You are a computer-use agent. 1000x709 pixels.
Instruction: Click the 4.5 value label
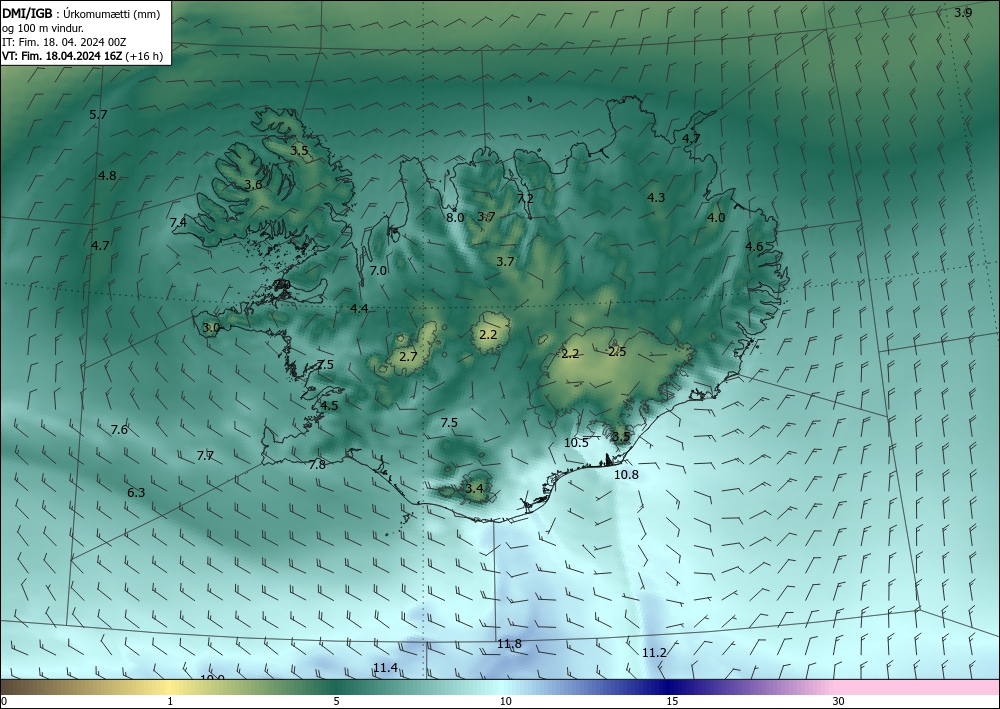pyautogui.click(x=329, y=406)
